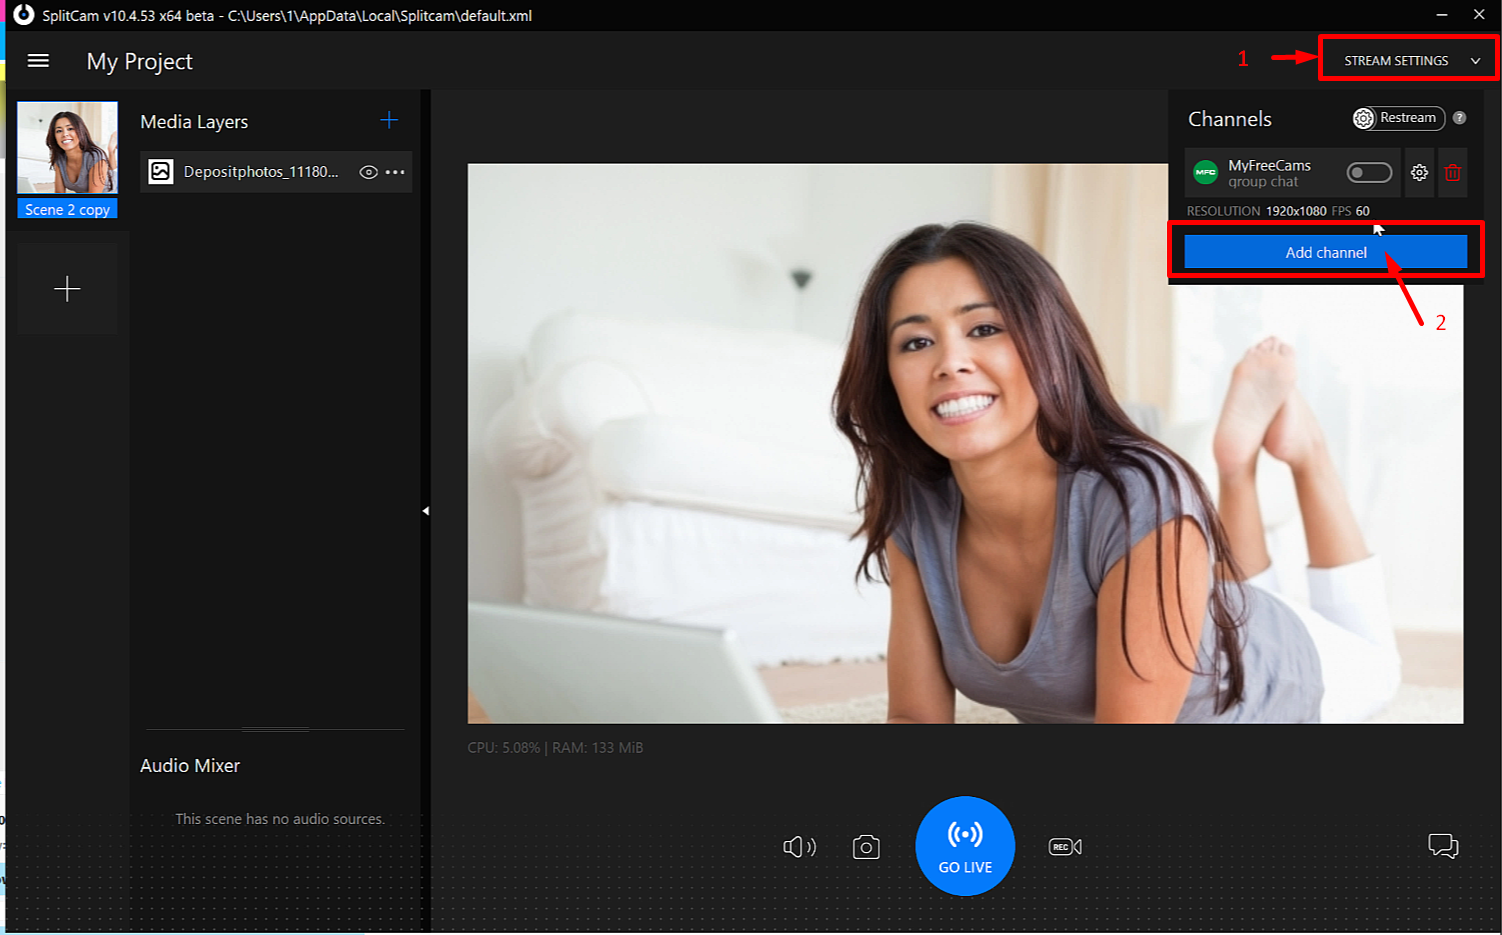Expand the Stream Settings dropdown
This screenshot has height=935, width=1502.
pyautogui.click(x=1408, y=61)
